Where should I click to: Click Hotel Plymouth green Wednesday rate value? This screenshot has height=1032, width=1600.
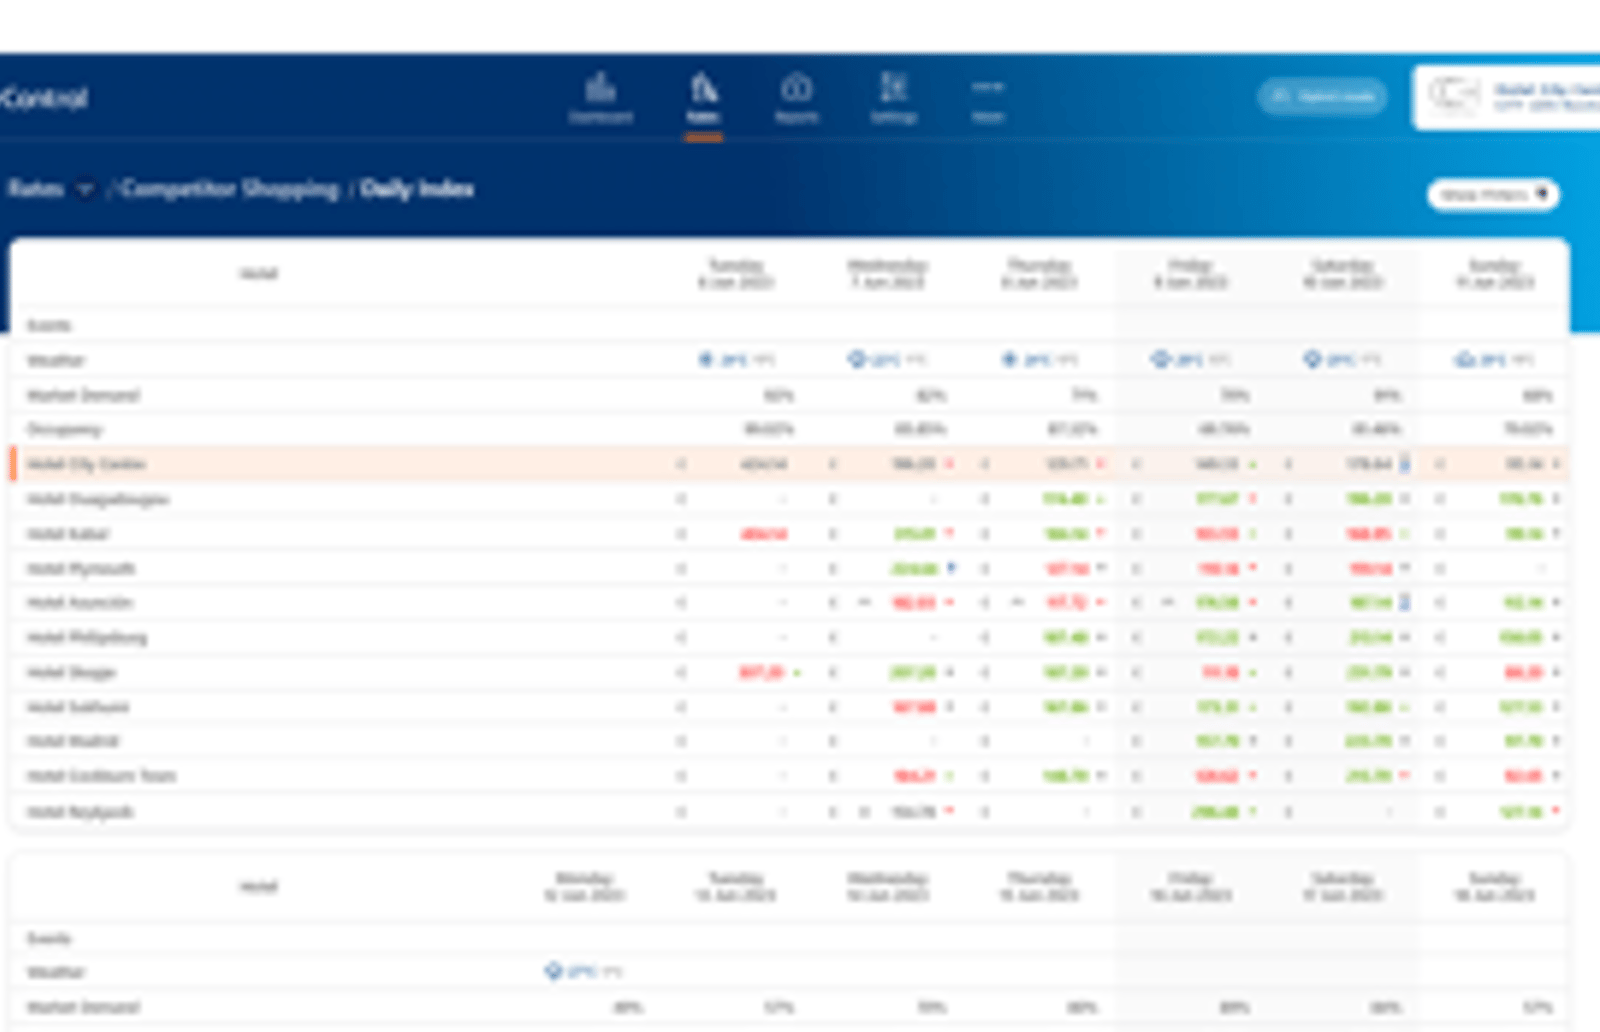pos(914,568)
